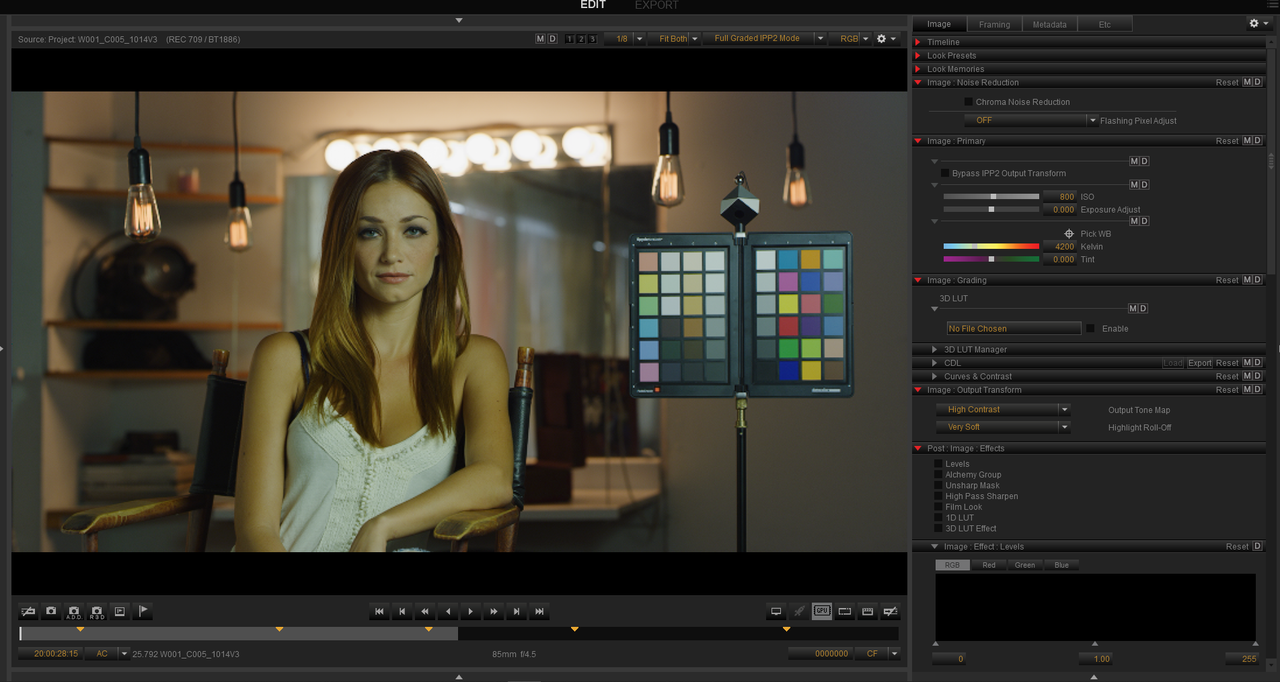Click the play reverse button
The width and height of the screenshot is (1280, 682).
448,611
